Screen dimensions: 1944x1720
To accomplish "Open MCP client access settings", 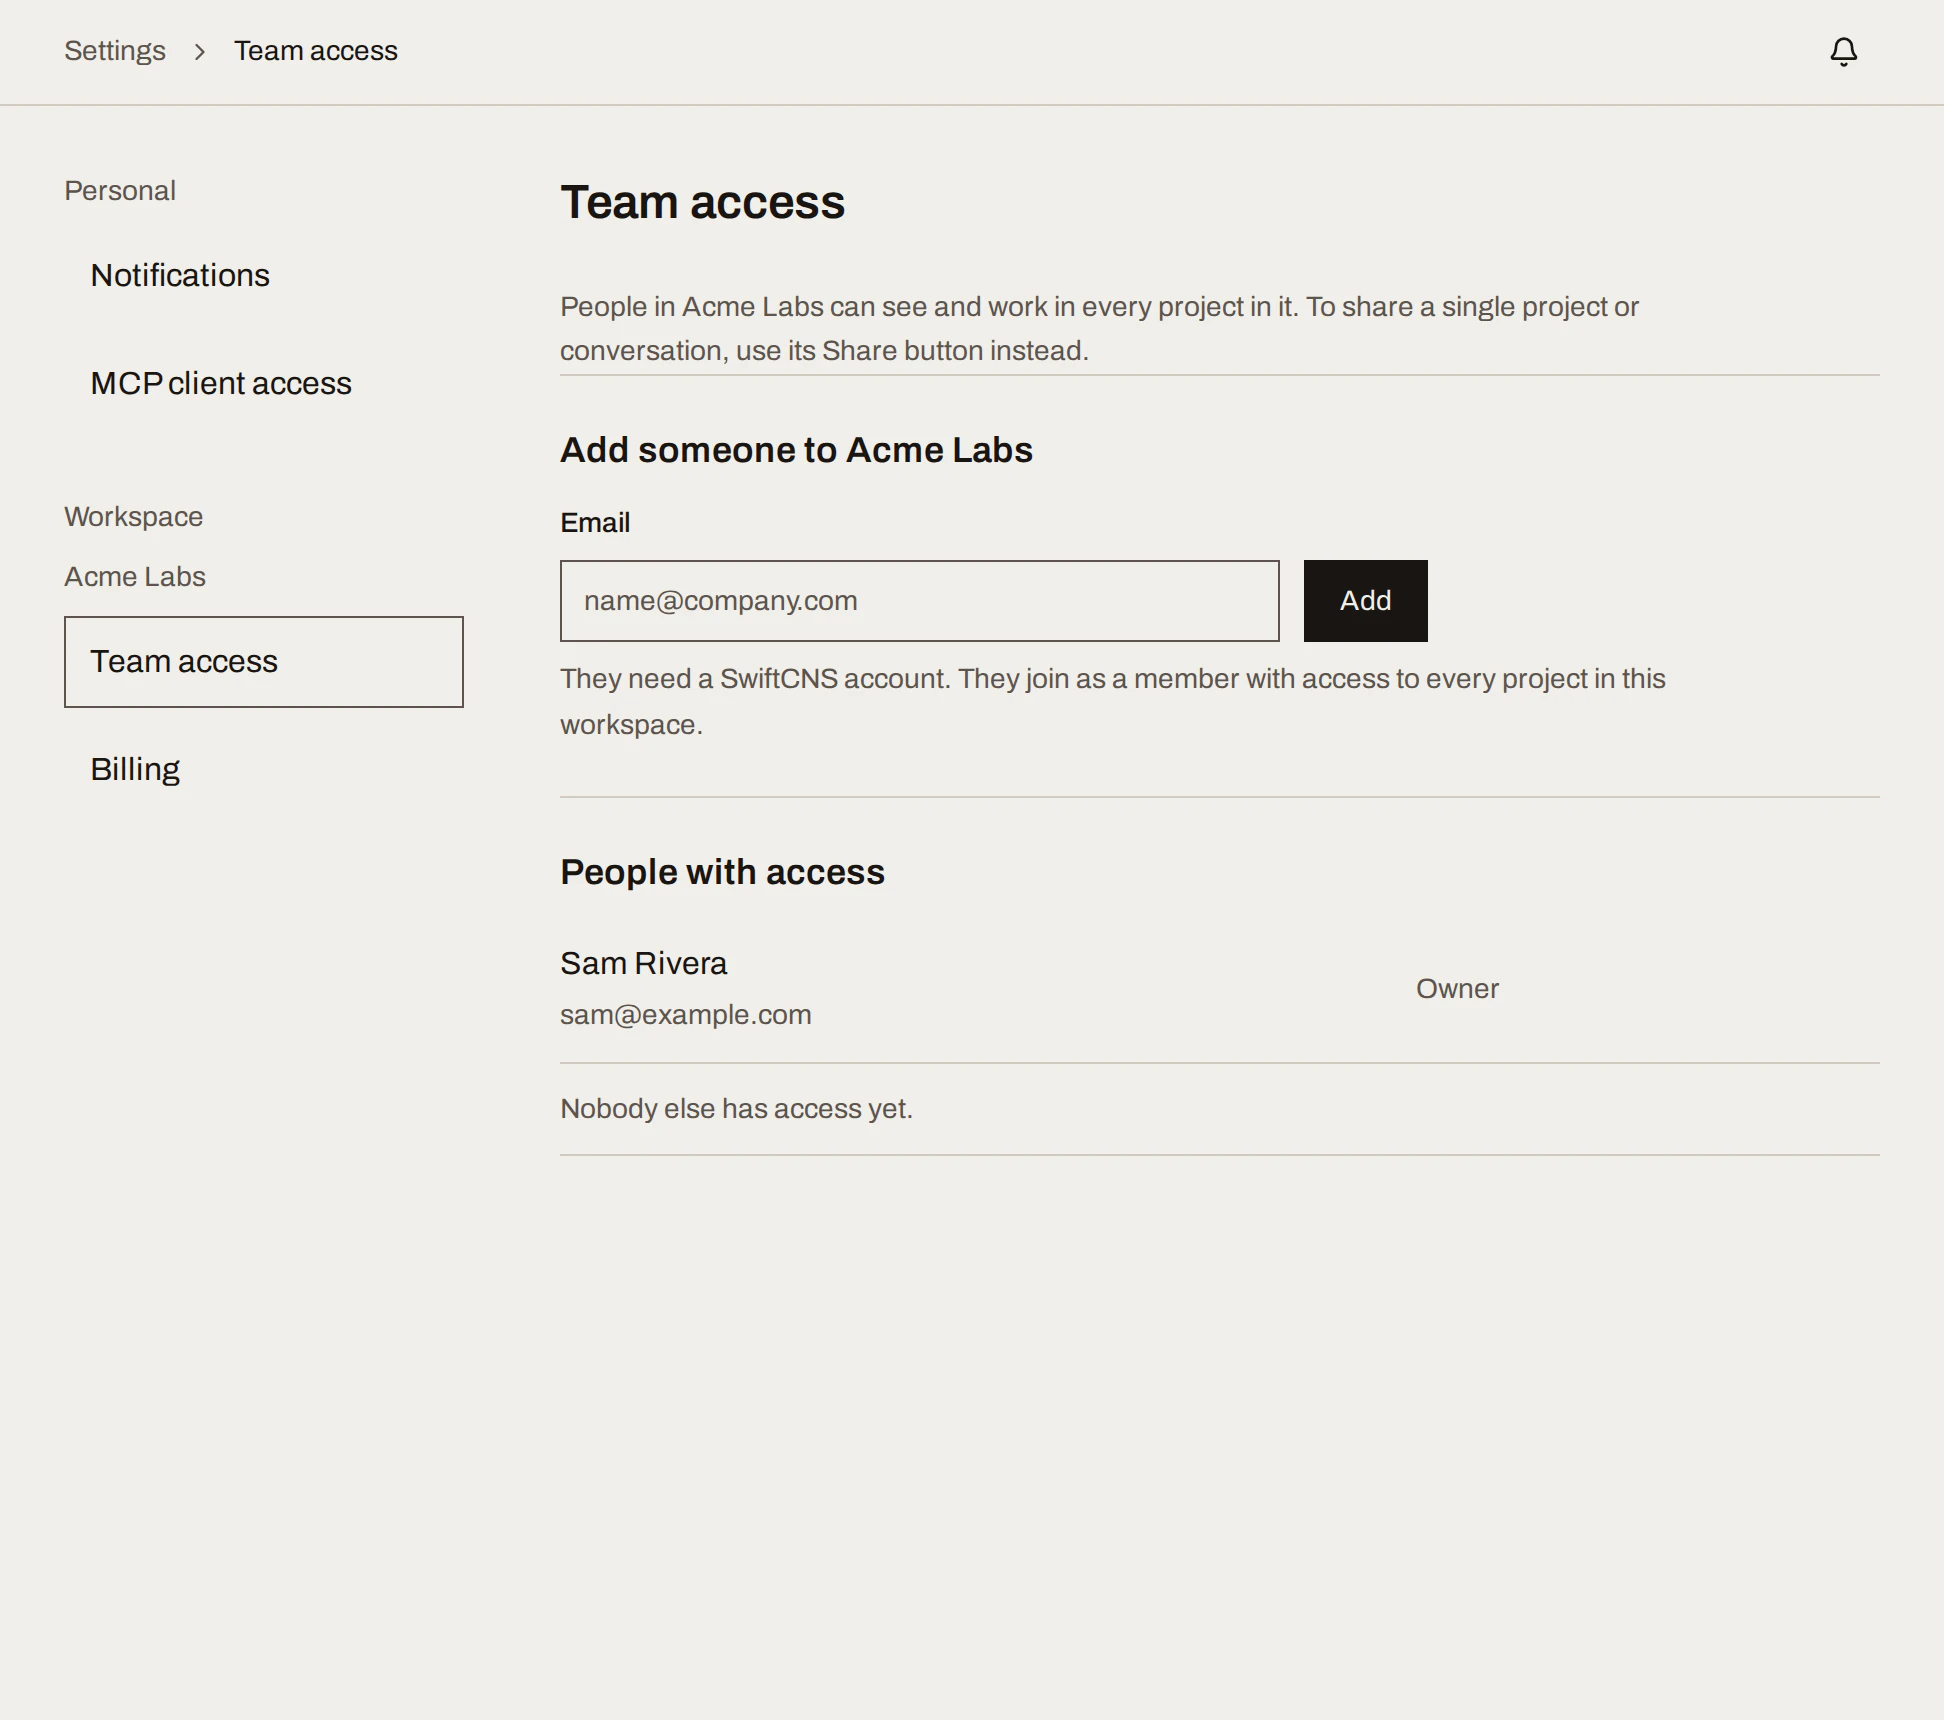I will (x=264, y=383).
